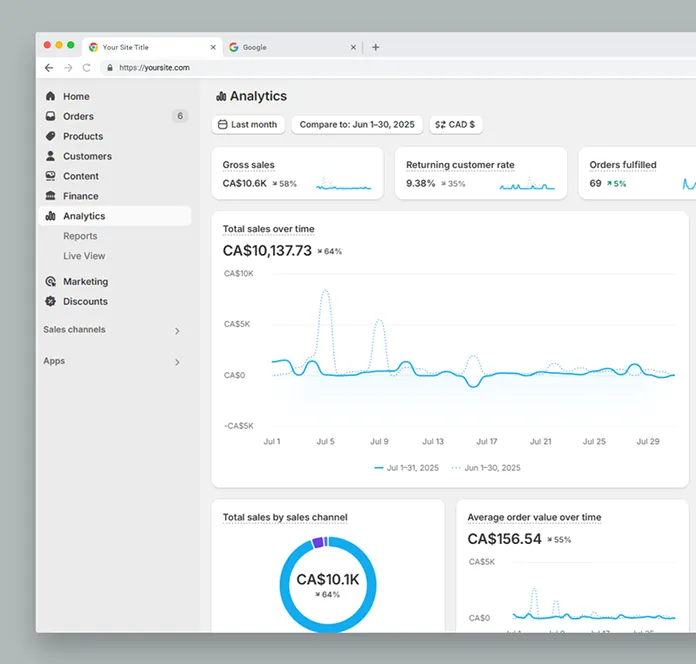Image resolution: width=696 pixels, height=664 pixels.
Task: Click the Discounts badge icon
Action: 51,302
